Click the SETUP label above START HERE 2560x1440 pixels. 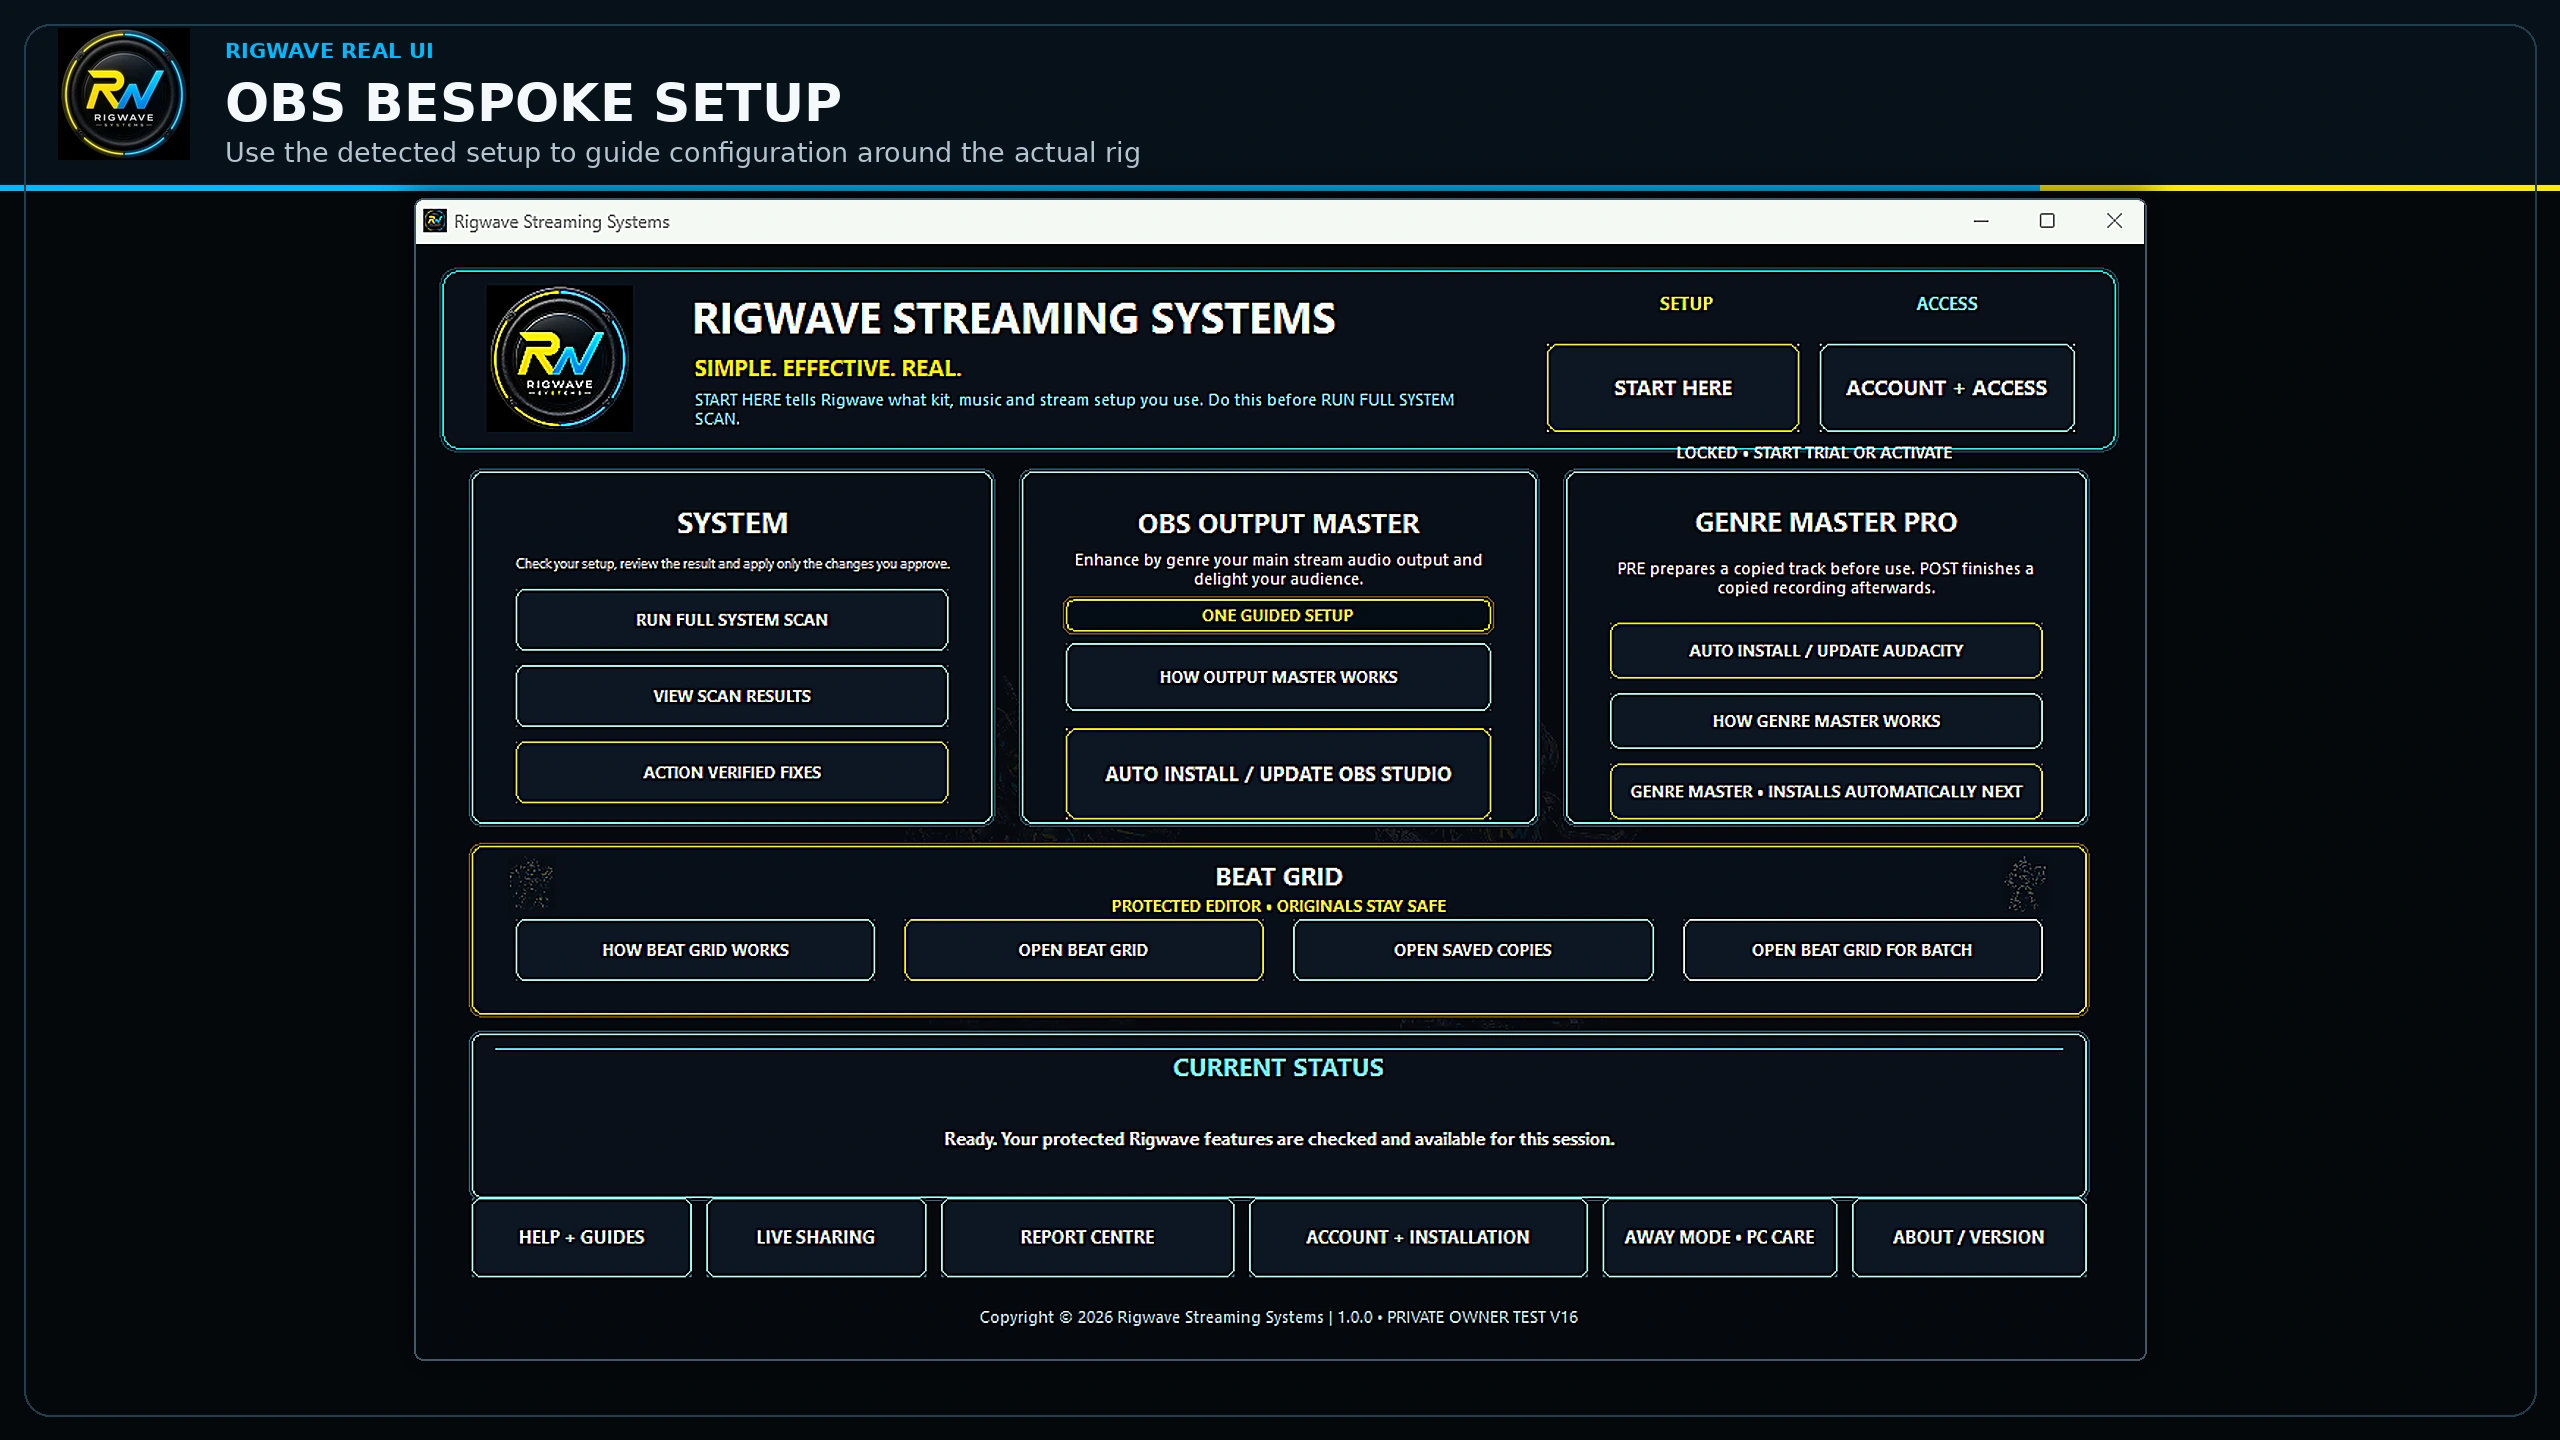click(1686, 304)
